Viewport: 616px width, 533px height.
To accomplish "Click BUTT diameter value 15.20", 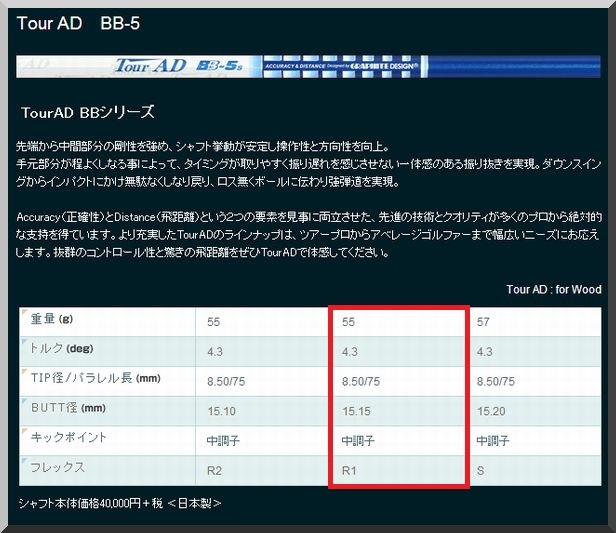I will click(x=491, y=411).
